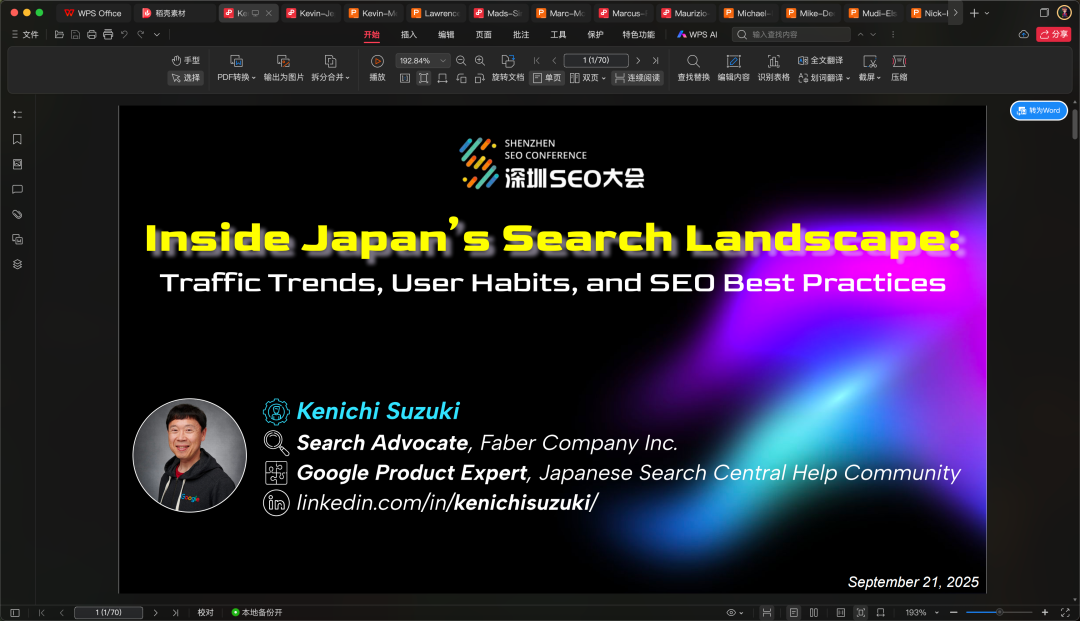Click 旋转文档 rotate document

(508, 68)
